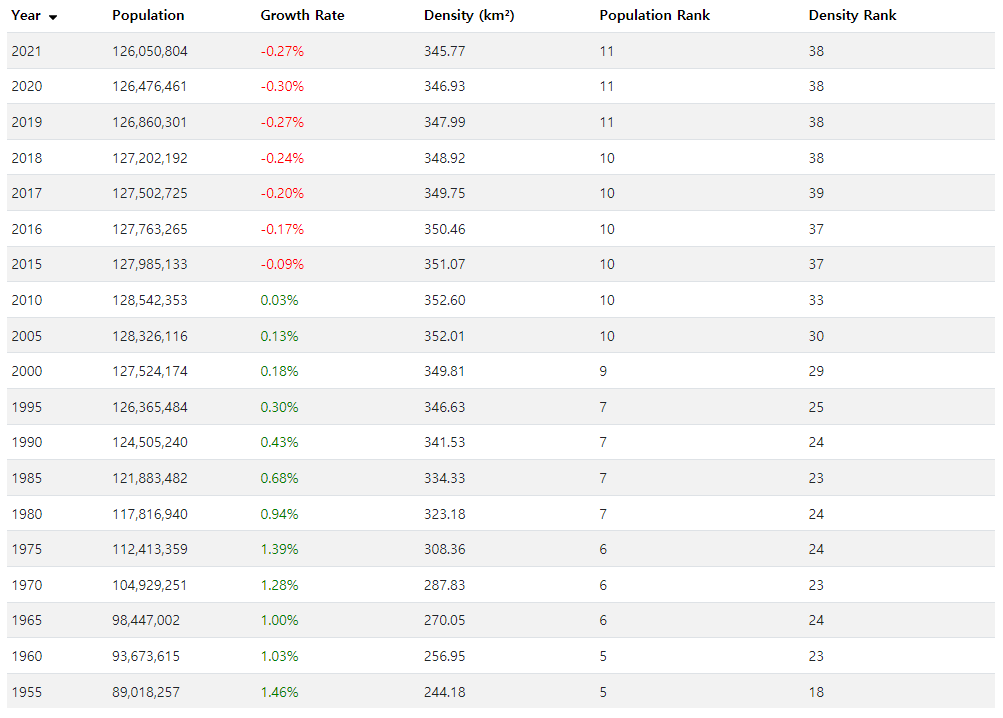Select population 127,763,265 for 2016
Image resolution: width=1003 pixels, height=718 pixels.
pos(150,229)
